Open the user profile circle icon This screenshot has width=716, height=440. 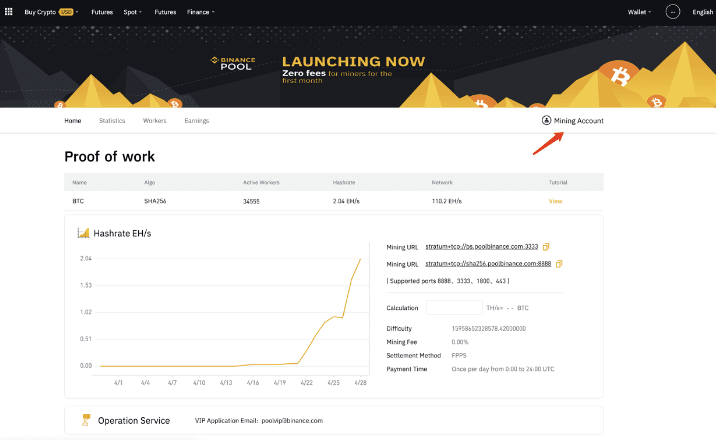[672, 12]
